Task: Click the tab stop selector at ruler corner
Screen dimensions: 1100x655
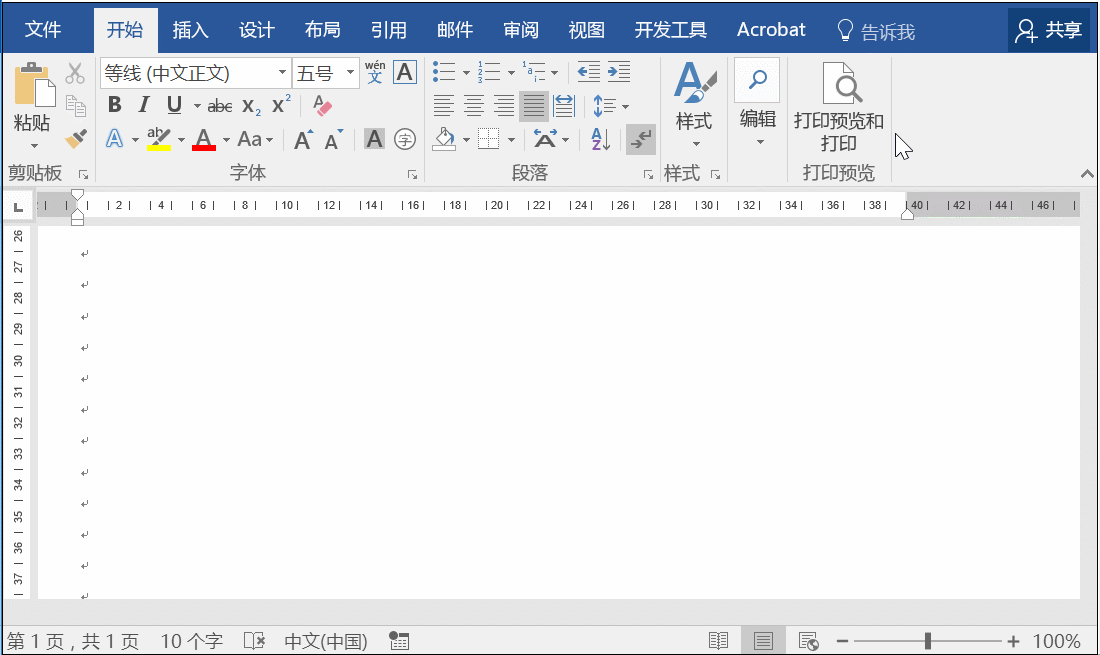Action: click(x=18, y=206)
